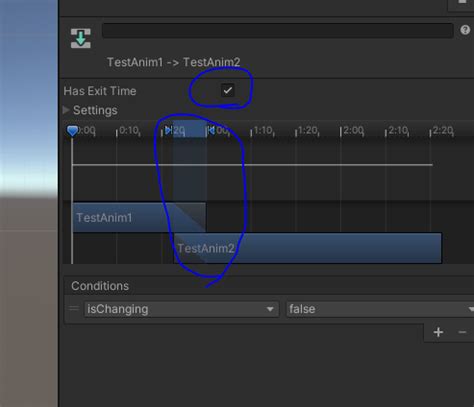Click the Has Exit Time label

100,91
